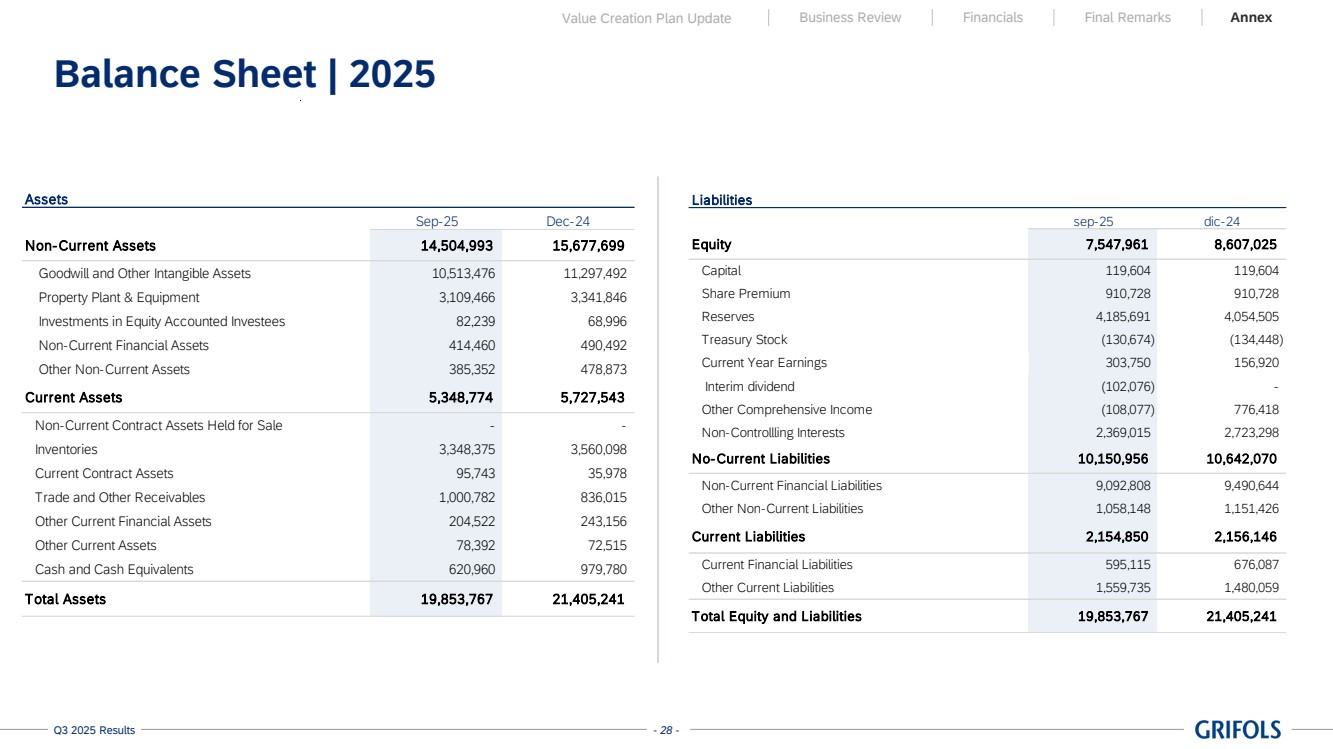Click the dic-24 column header under Liabilities
The image size is (1333, 749).
(x=1222, y=222)
